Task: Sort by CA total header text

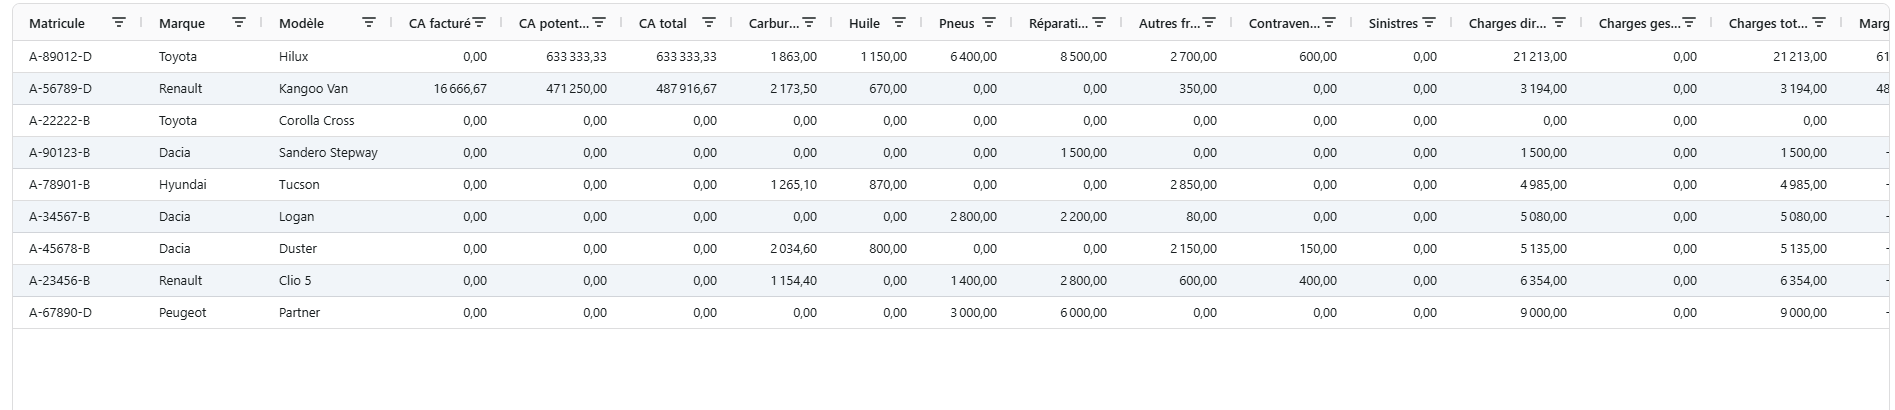Action: coord(663,23)
